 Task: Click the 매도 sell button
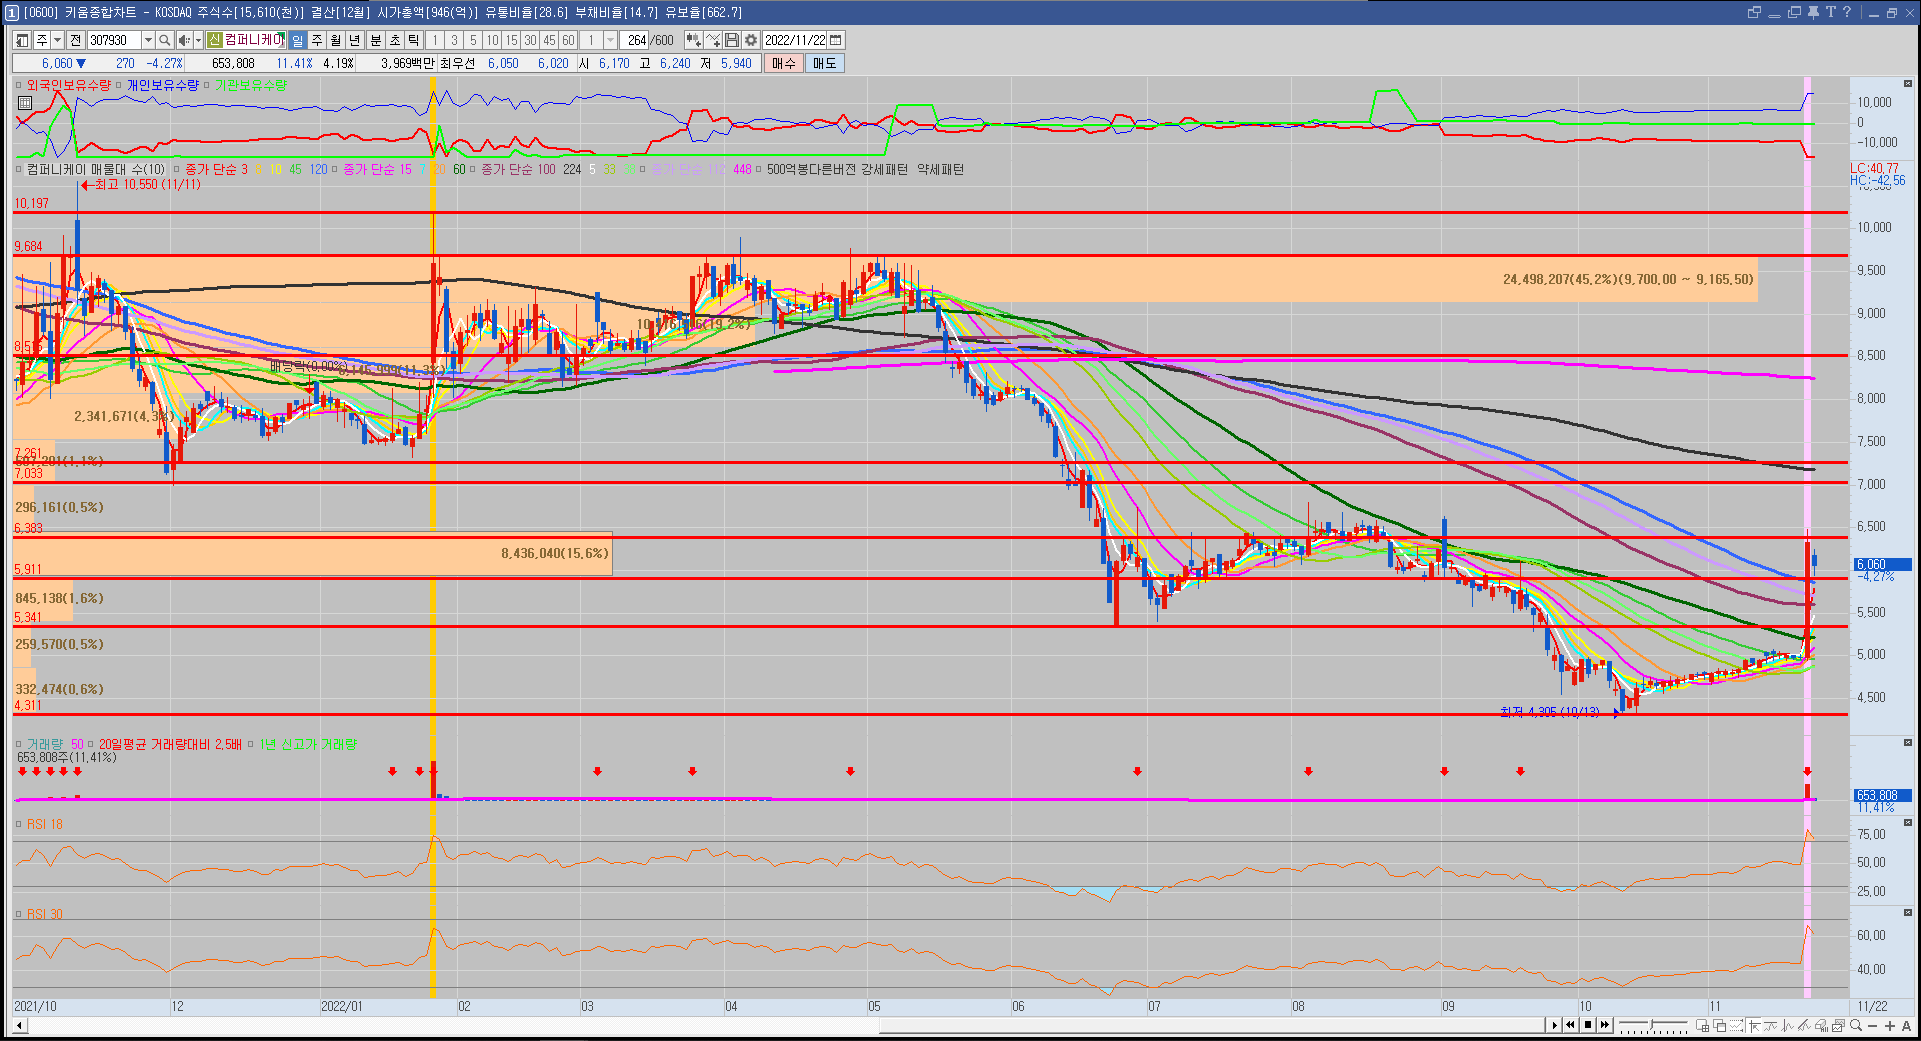coord(824,63)
